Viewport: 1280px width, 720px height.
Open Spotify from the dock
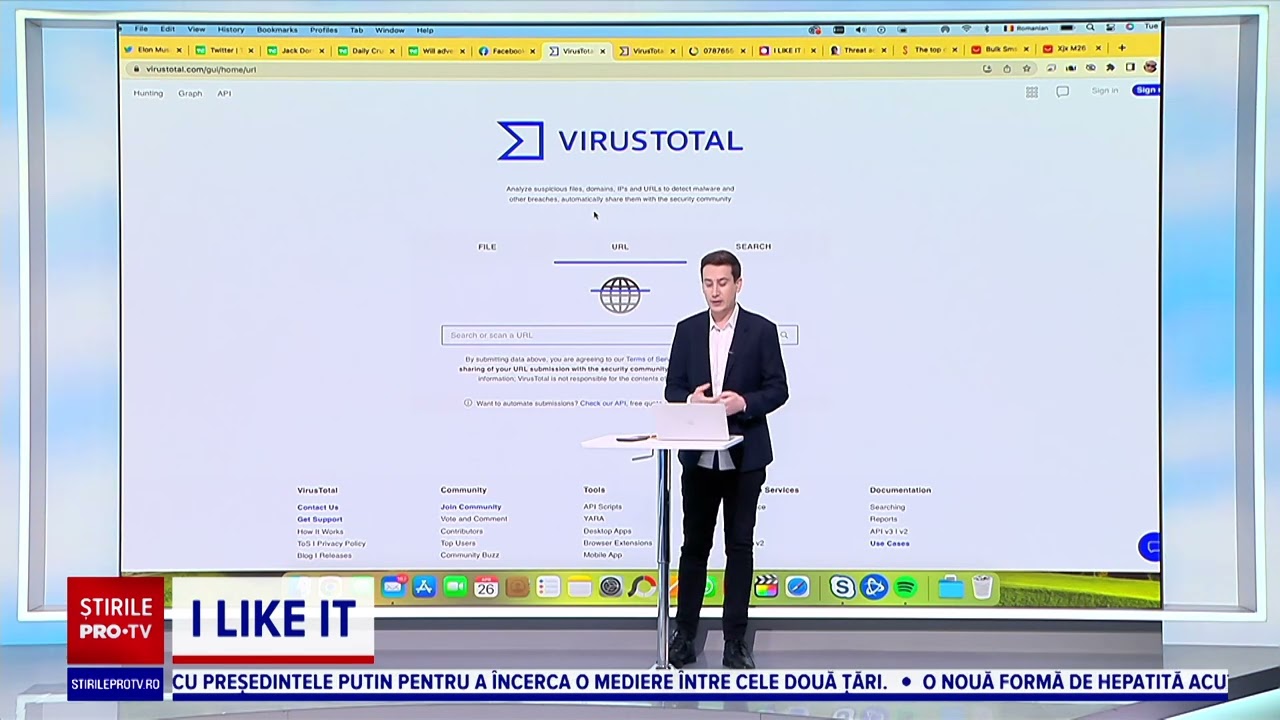pos(906,588)
